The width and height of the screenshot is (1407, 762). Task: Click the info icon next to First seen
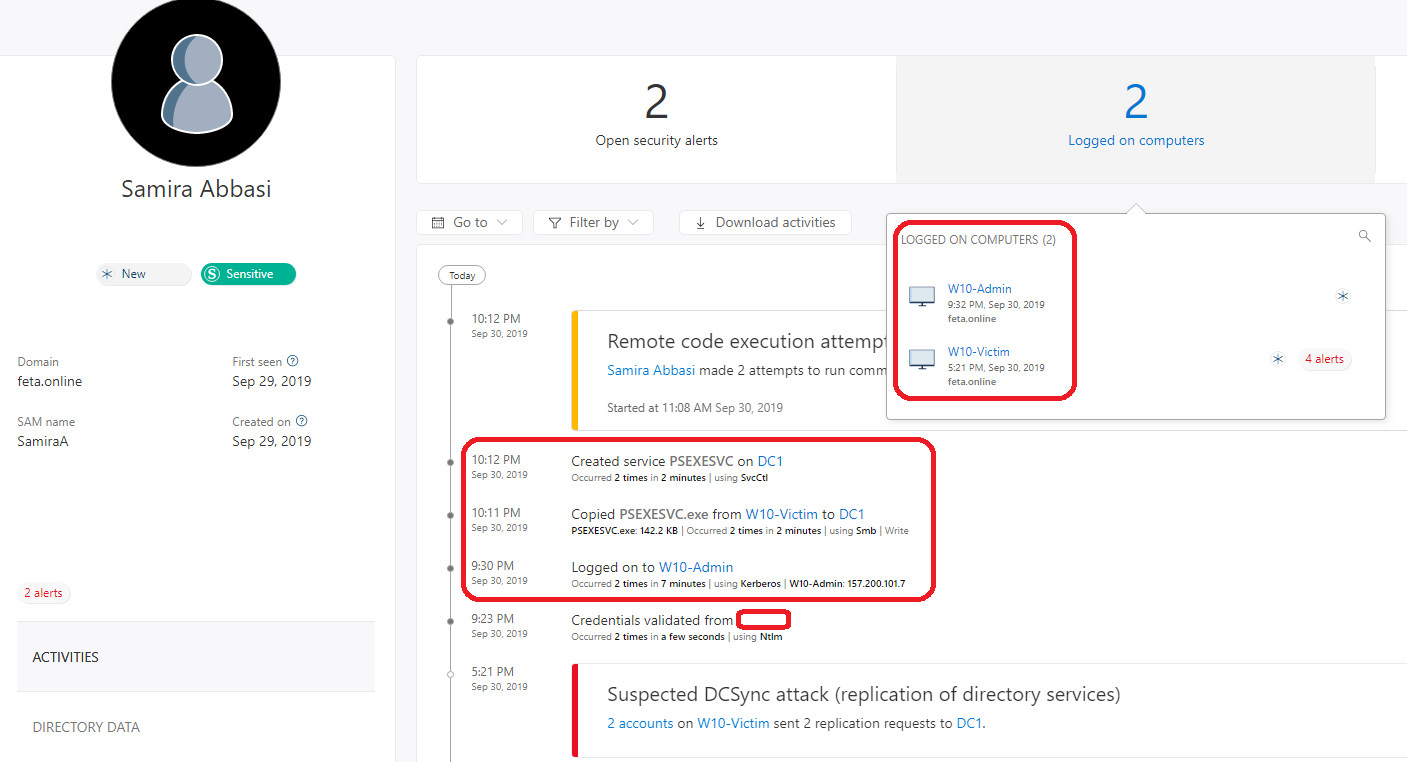point(293,361)
